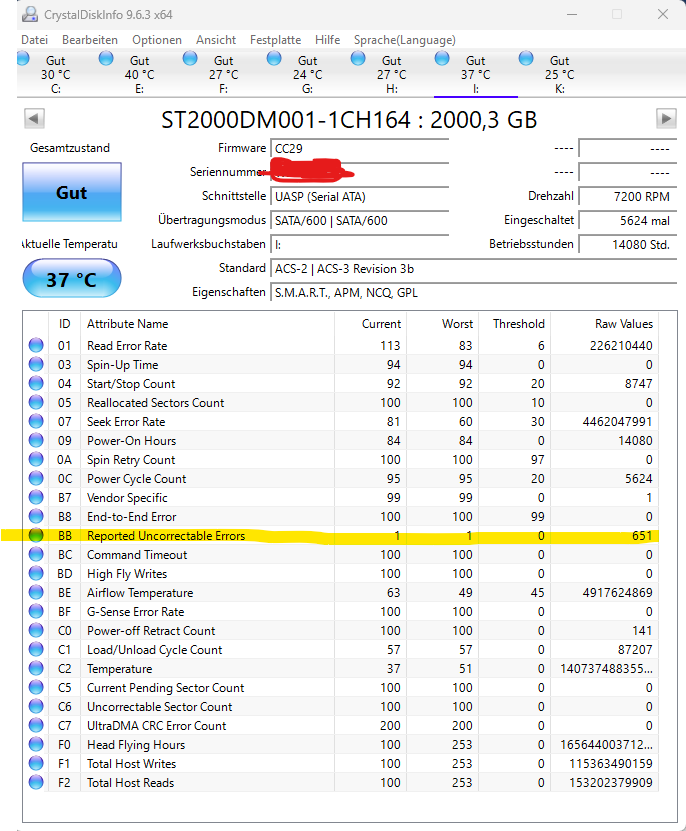This screenshot has height=831, width=686.
Task: Select drive G: status orb
Action: pos(274,58)
